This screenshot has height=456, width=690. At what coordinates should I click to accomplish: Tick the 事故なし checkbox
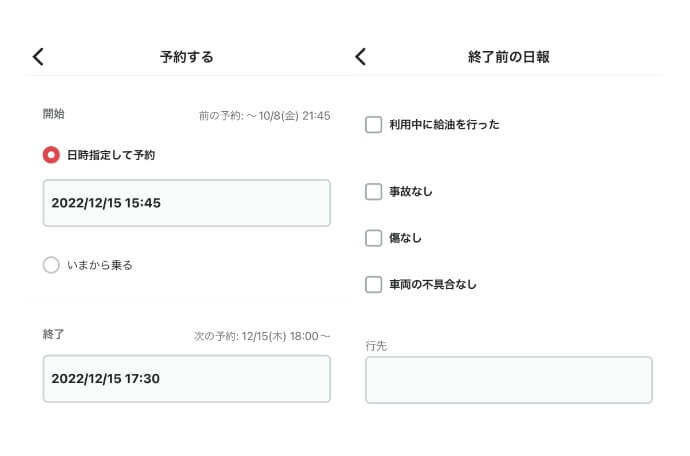(x=374, y=191)
